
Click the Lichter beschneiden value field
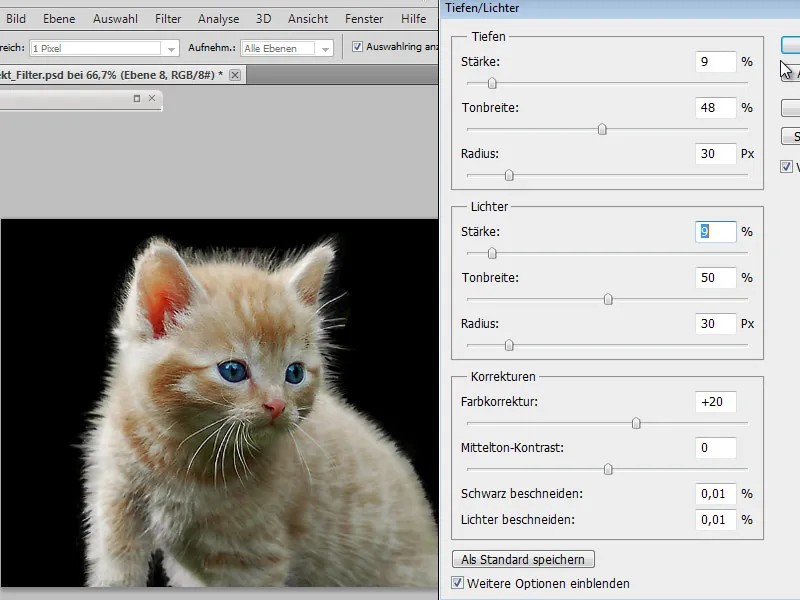pos(715,519)
